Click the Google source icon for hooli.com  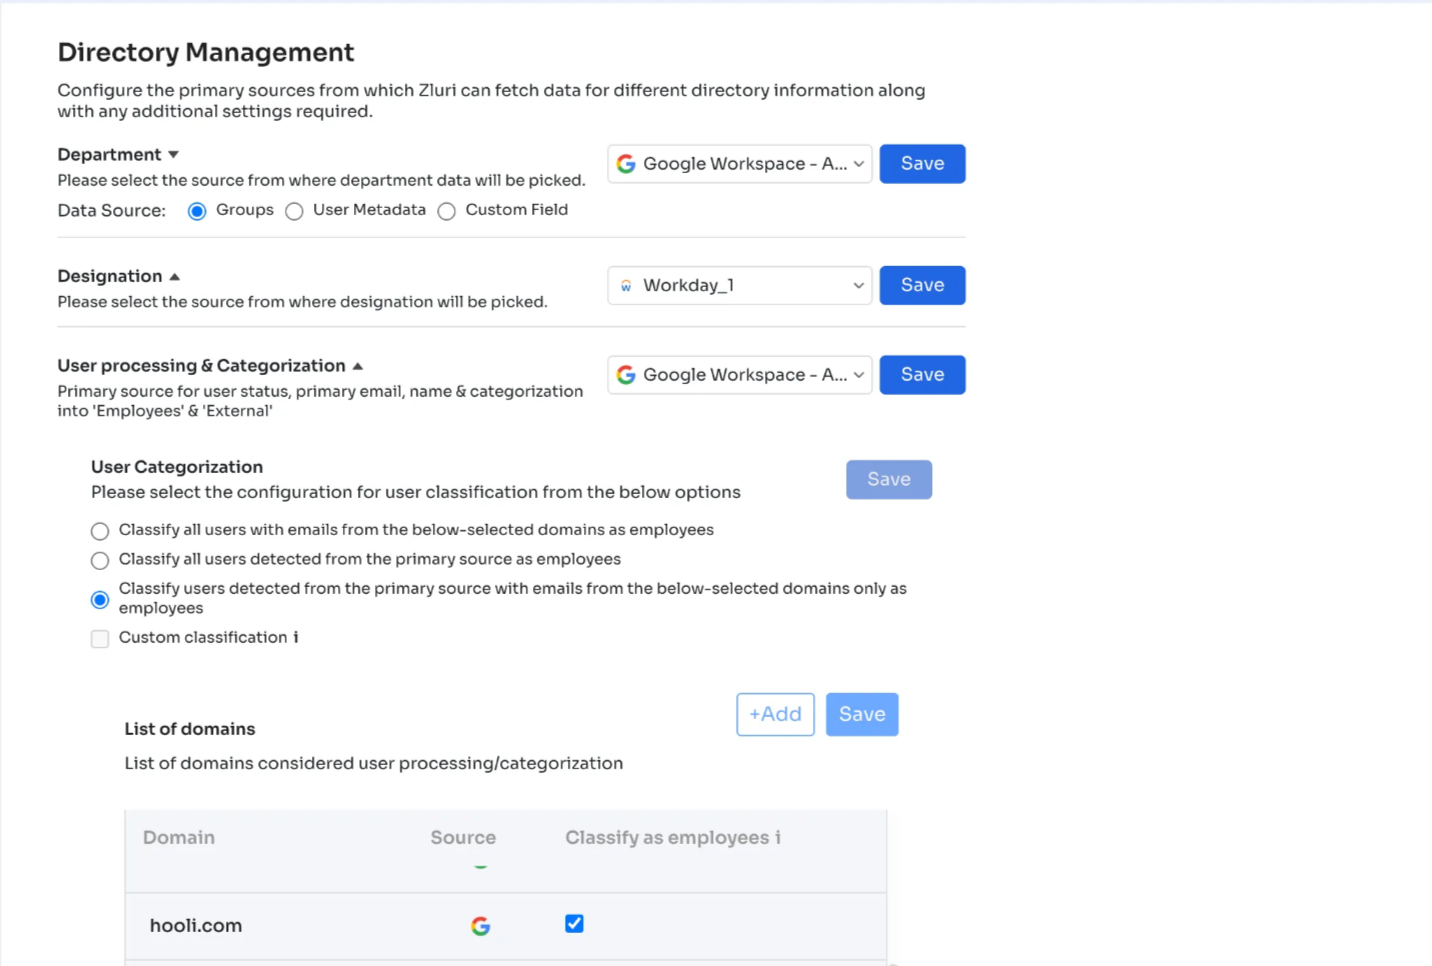click(480, 926)
